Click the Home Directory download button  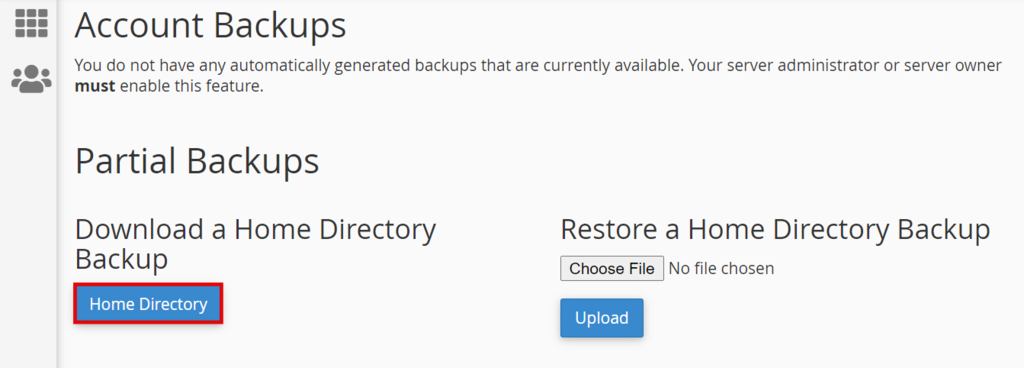click(148, 303)
